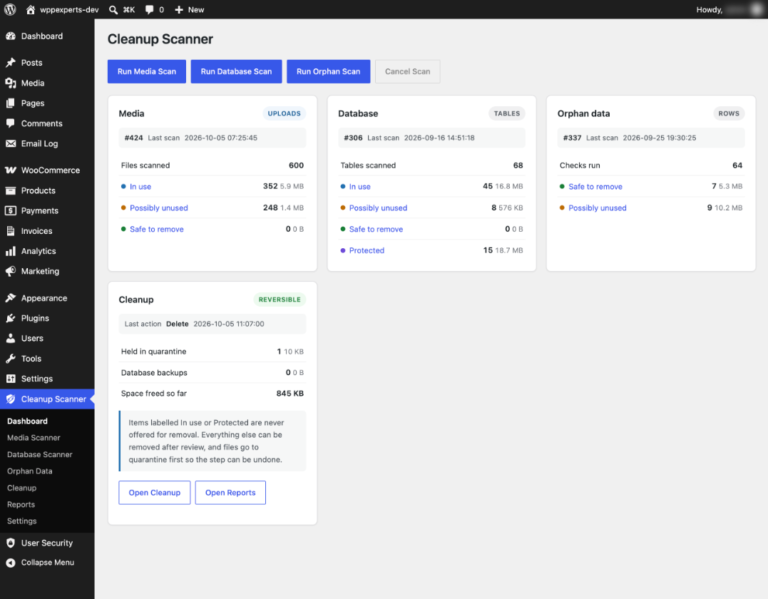
Task: Start the Run Media Scan button
Action: 146,72
